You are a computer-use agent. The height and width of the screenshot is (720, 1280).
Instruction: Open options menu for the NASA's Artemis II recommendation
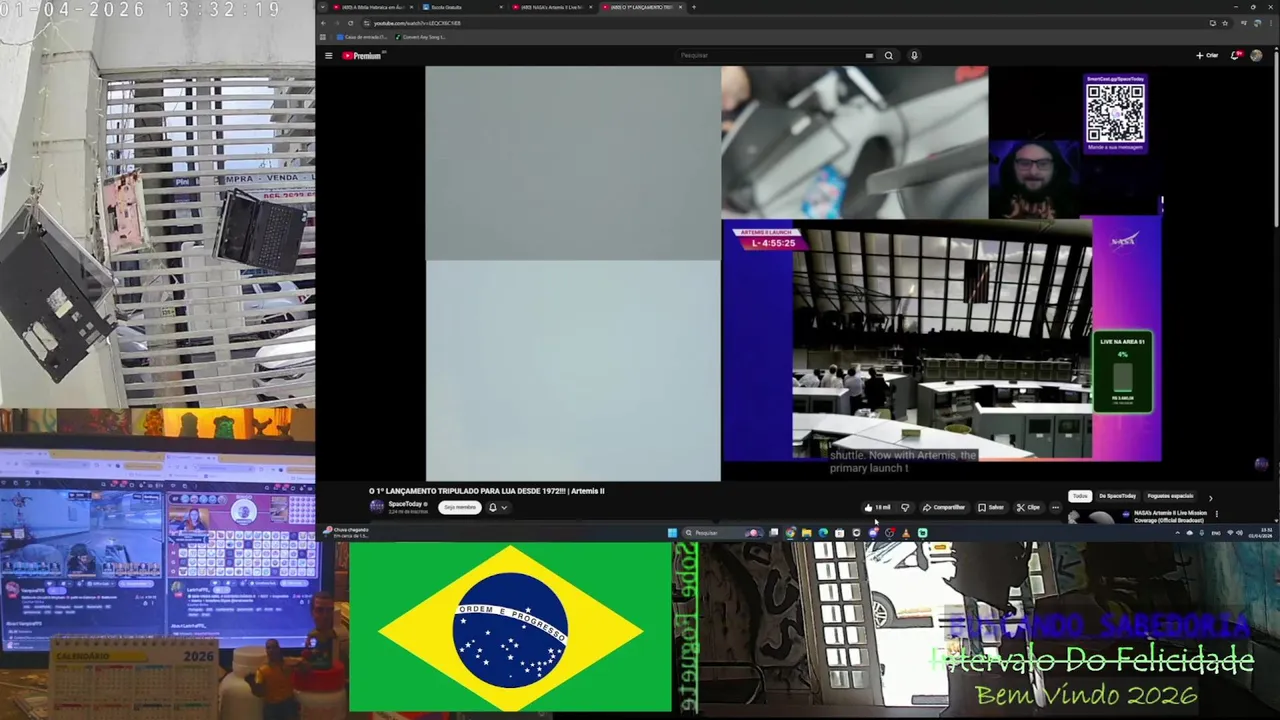pos(1217,514)
